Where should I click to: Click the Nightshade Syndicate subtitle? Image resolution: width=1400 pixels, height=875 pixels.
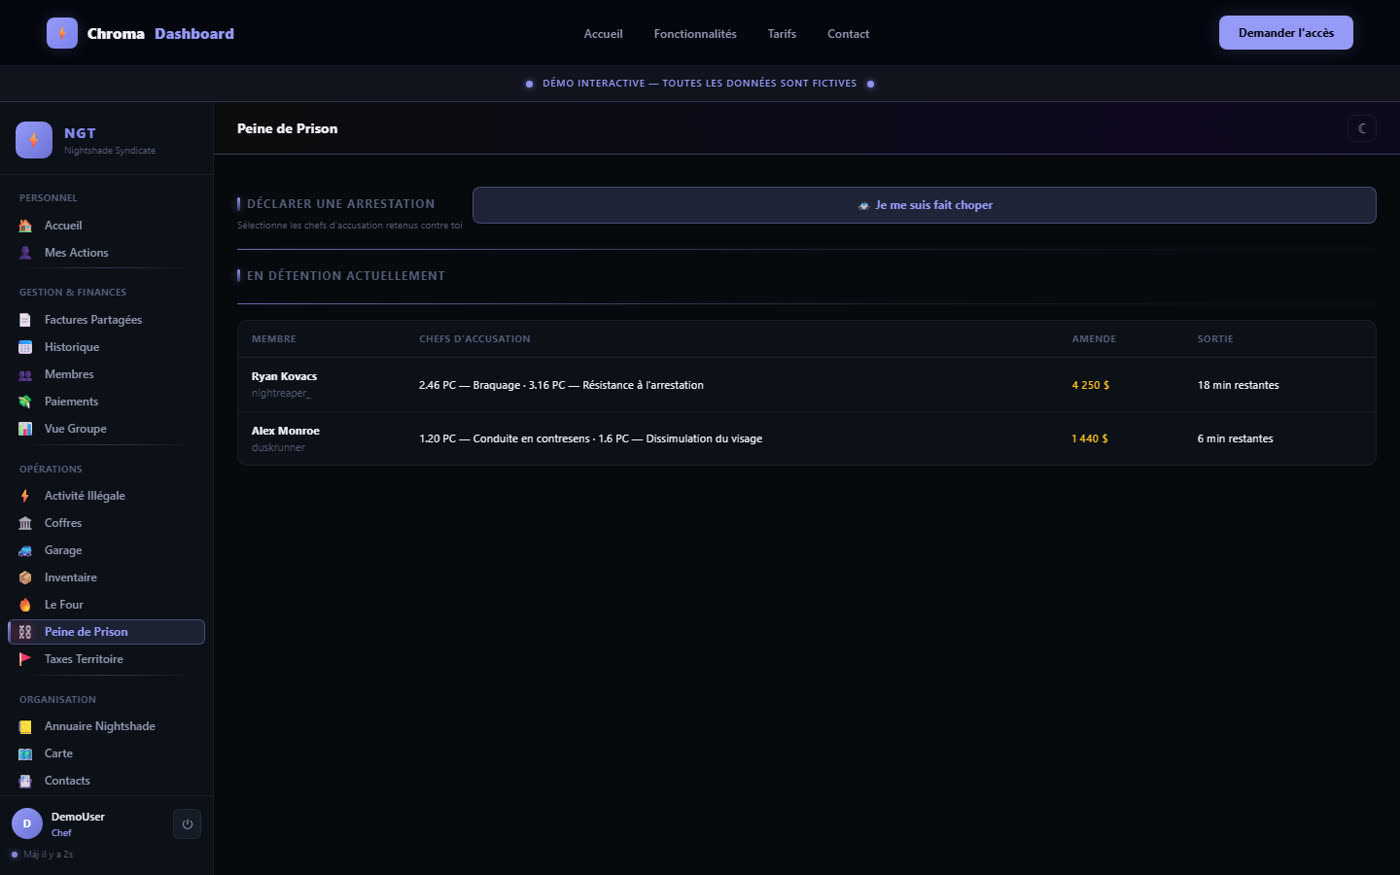coord(110,151)
